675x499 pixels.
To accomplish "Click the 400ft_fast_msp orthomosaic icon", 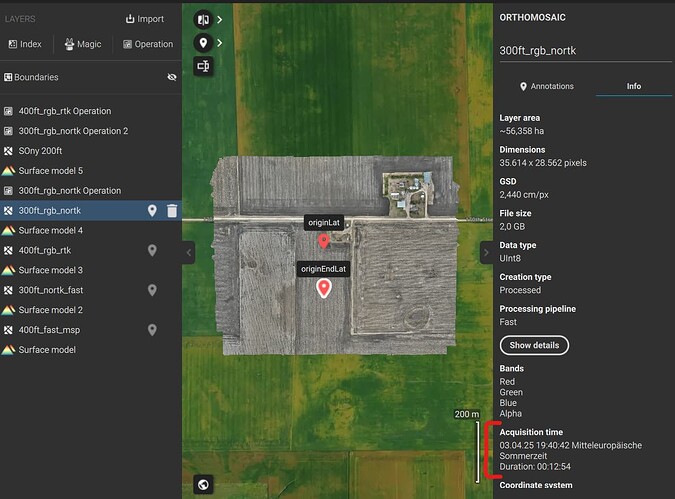I will tap(8, 330).
